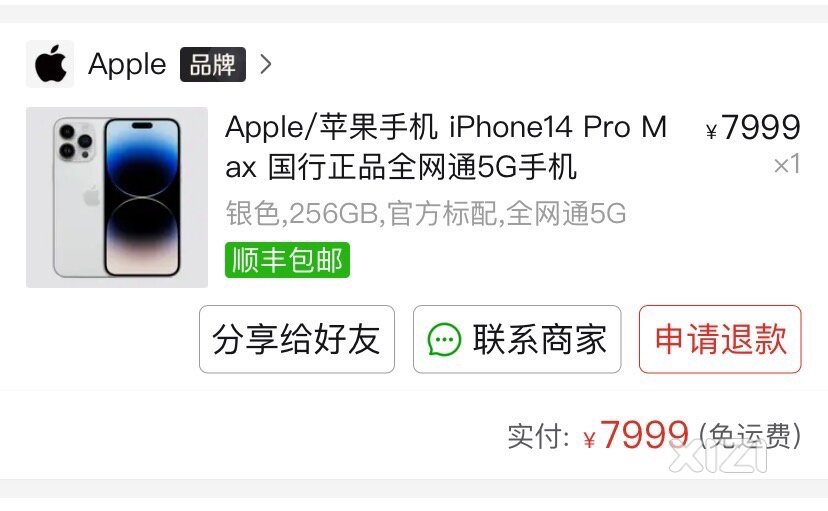Click the xizi watermark logo

(x=720, y=457)
